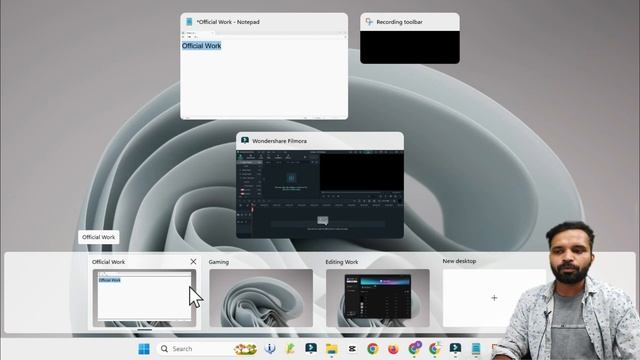Open the Recording toolbar window preview
This screenshot has height=360, width=640.
tap(410, 38)
